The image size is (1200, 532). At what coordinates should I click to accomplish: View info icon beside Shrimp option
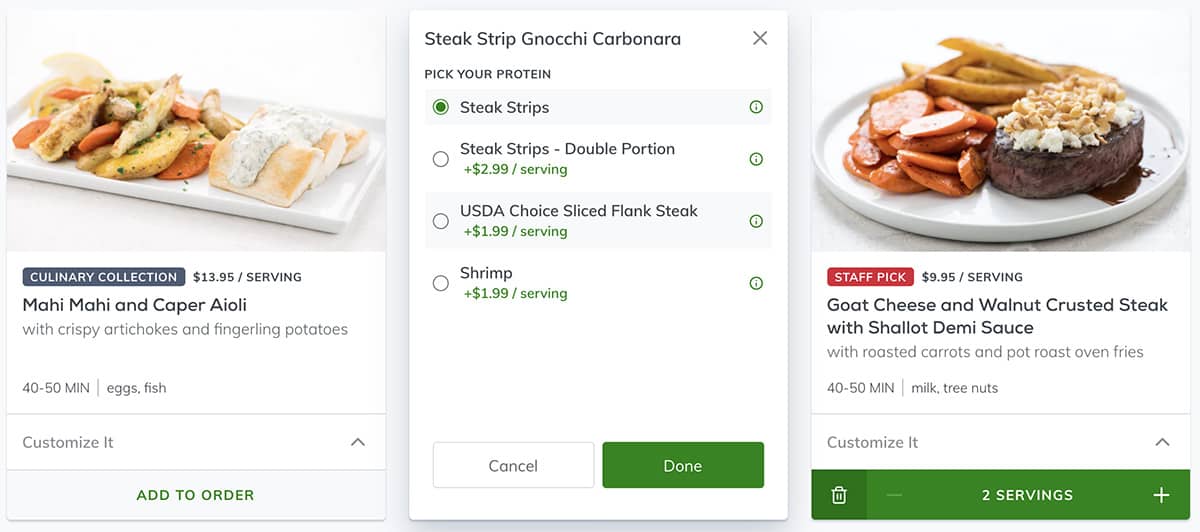(x=756, y=283)
